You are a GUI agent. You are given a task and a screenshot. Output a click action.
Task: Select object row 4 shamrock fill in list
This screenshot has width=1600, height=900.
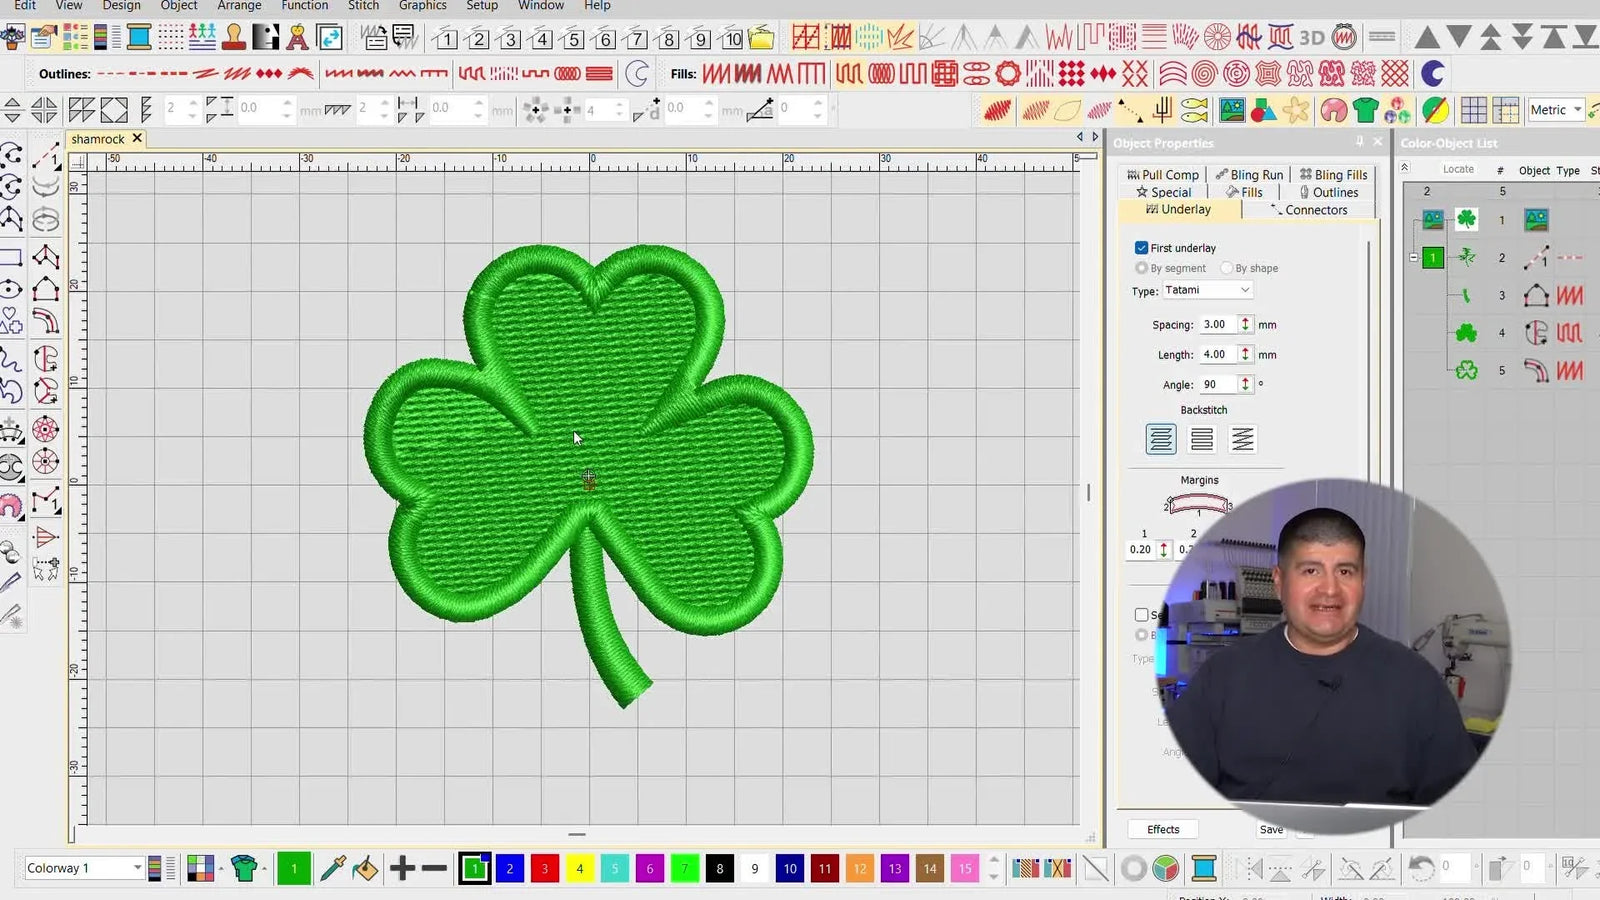tap(1501, 333)
